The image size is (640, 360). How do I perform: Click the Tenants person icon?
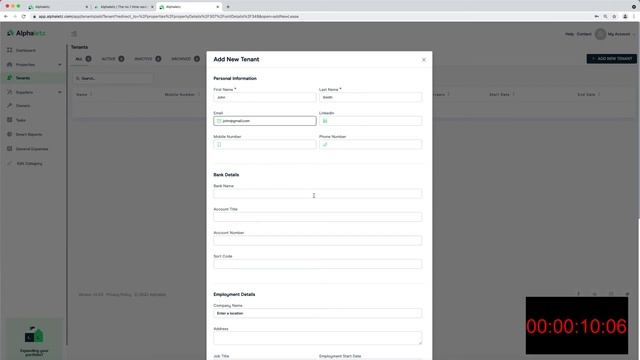pyautogui.click(x=9, y=78)
